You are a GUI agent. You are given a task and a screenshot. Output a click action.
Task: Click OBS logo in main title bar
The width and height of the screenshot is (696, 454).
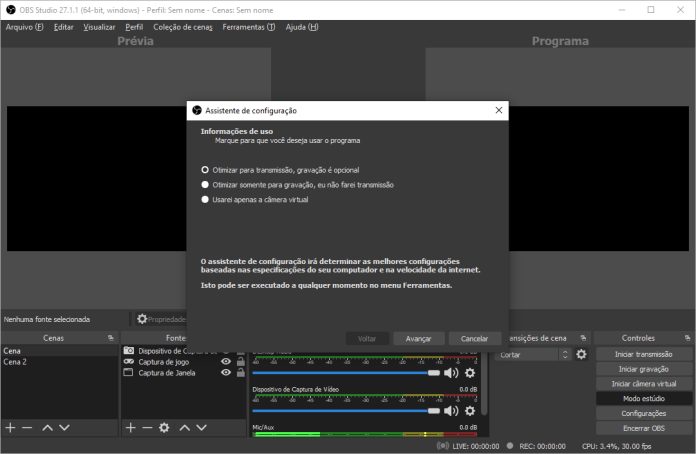[x=11, y=10]
